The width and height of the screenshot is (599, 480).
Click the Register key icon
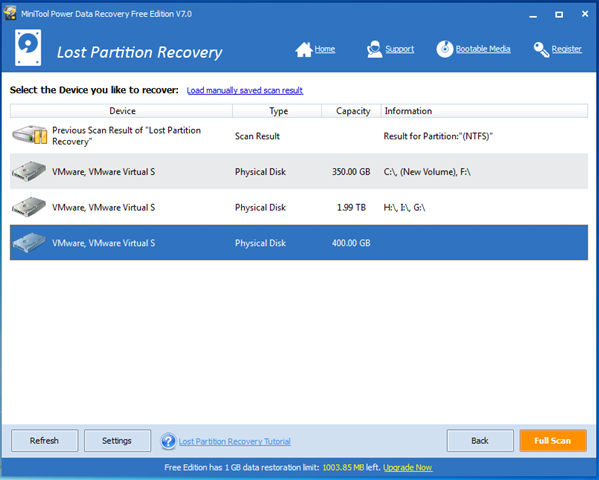[x=541, y=49]
